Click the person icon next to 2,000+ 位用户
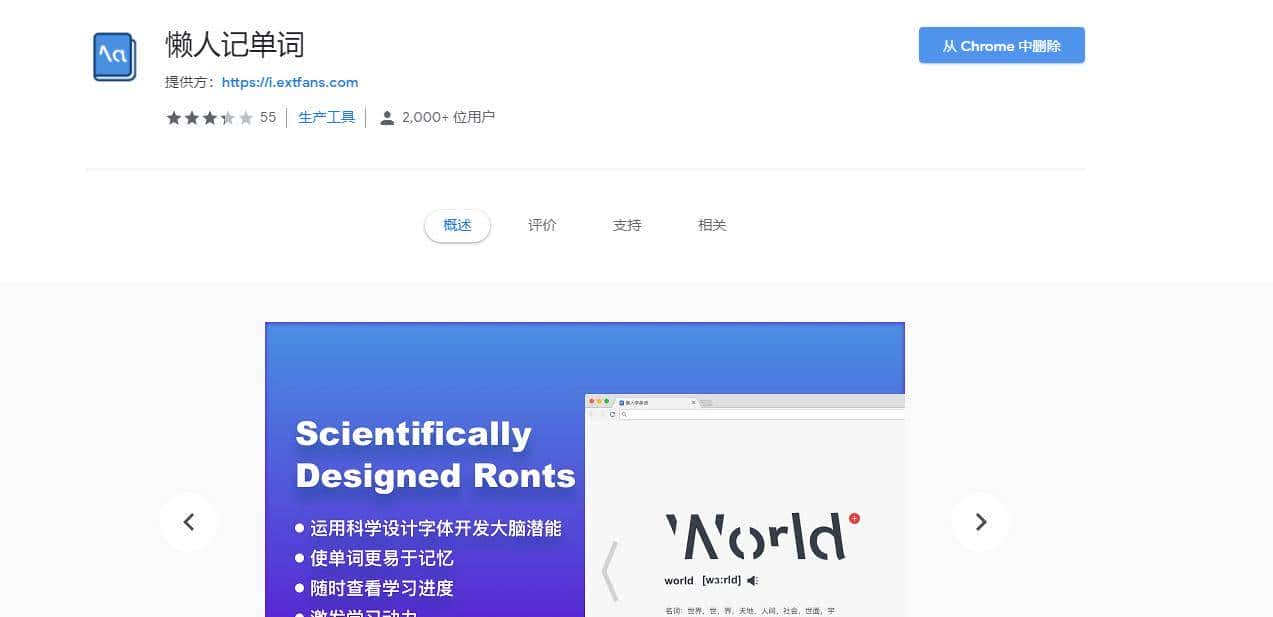Image resolution: width=1273 pixels, height=617 pixels. 387,117
